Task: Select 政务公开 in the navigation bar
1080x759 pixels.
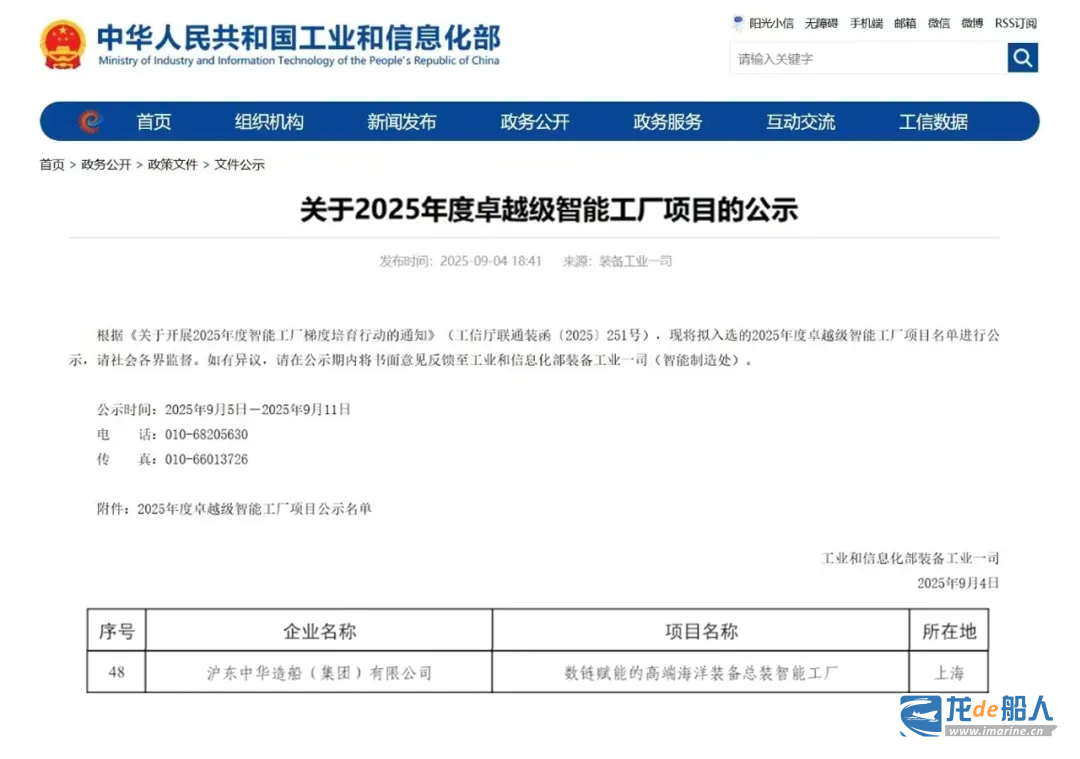Action: click(x=535, y=122)
